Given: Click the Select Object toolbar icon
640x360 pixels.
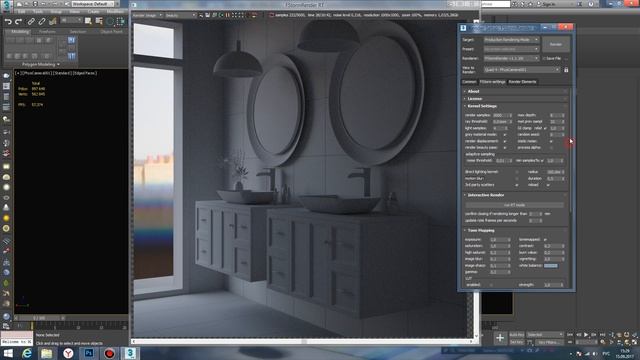Looking at the screenshot, I should coord(88,21).
